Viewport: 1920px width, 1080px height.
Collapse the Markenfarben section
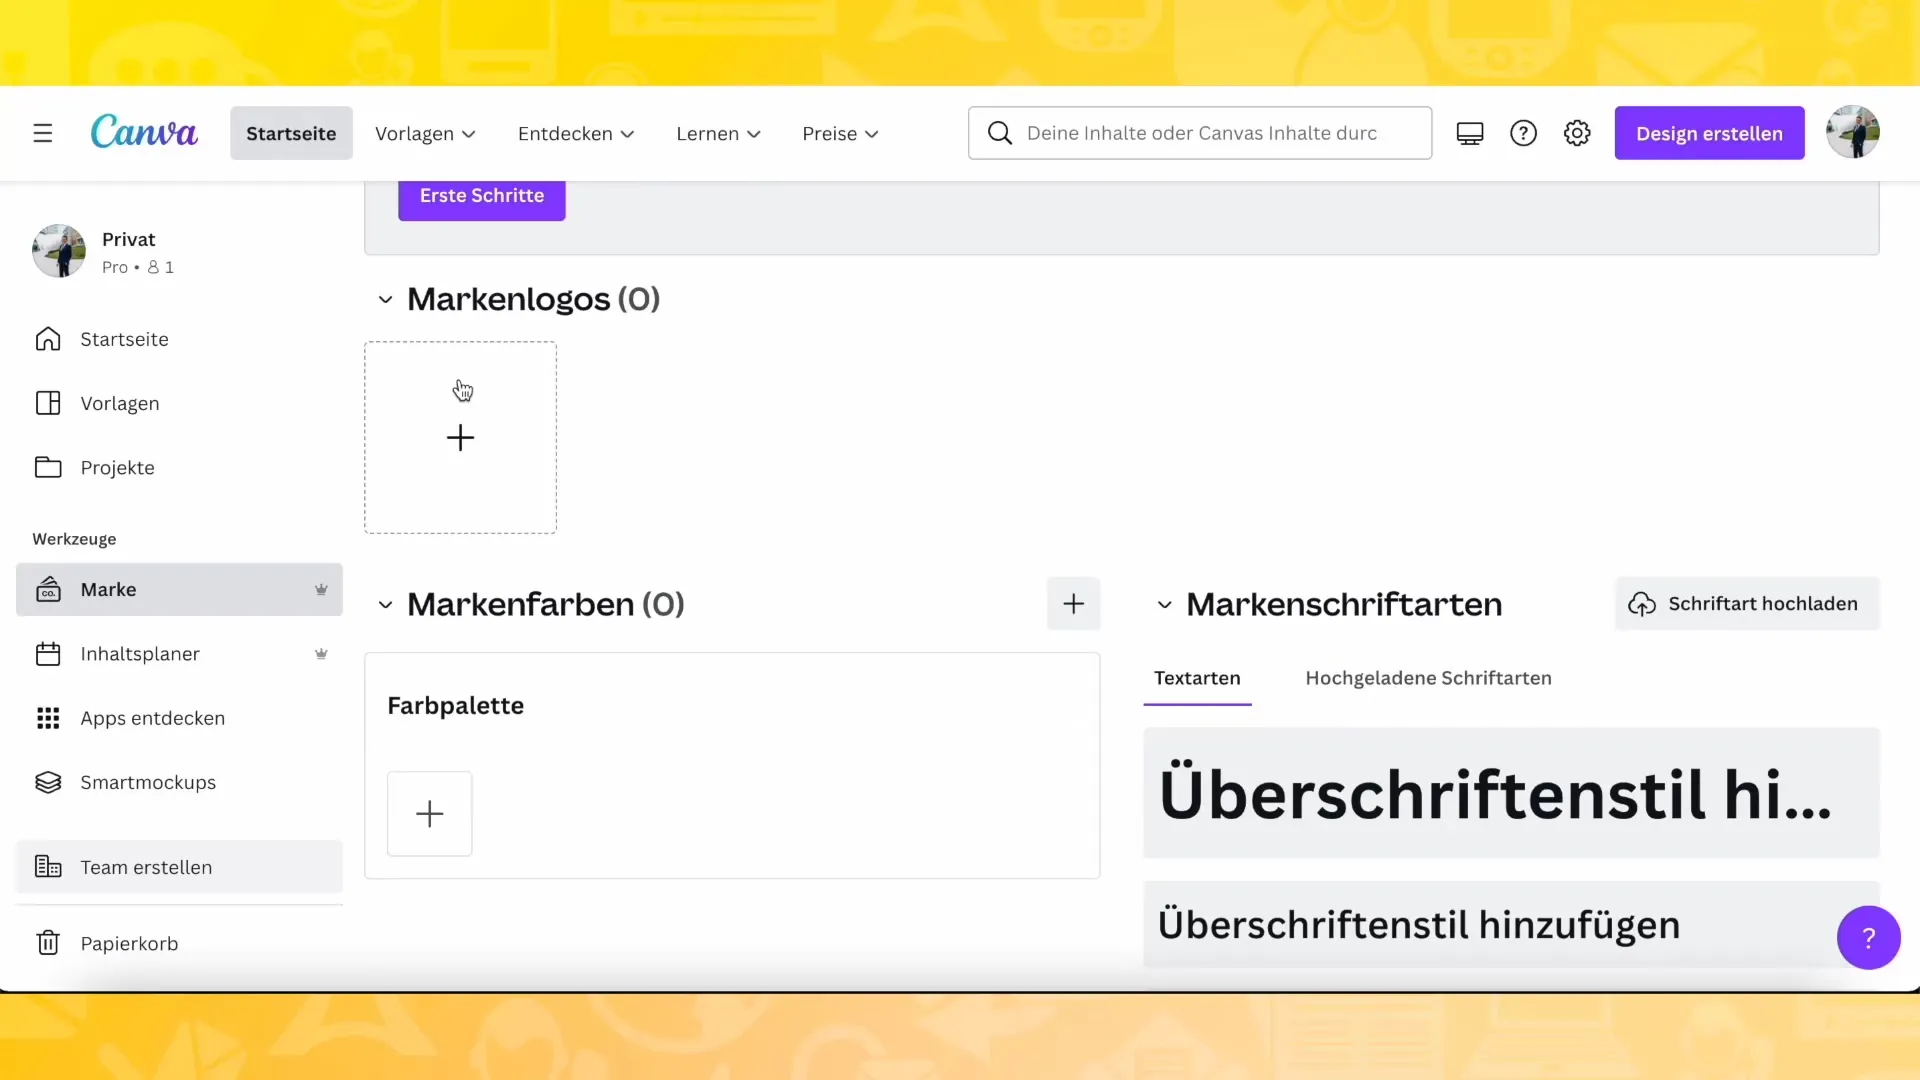tap(385, 604)
